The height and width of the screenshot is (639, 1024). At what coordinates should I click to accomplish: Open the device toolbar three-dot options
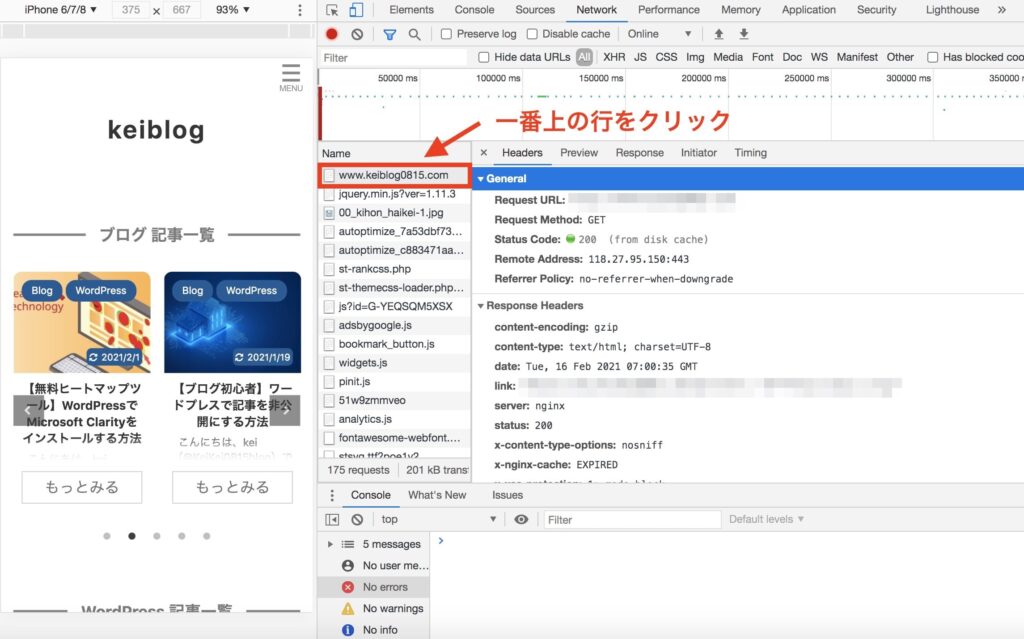pos(300,10)
